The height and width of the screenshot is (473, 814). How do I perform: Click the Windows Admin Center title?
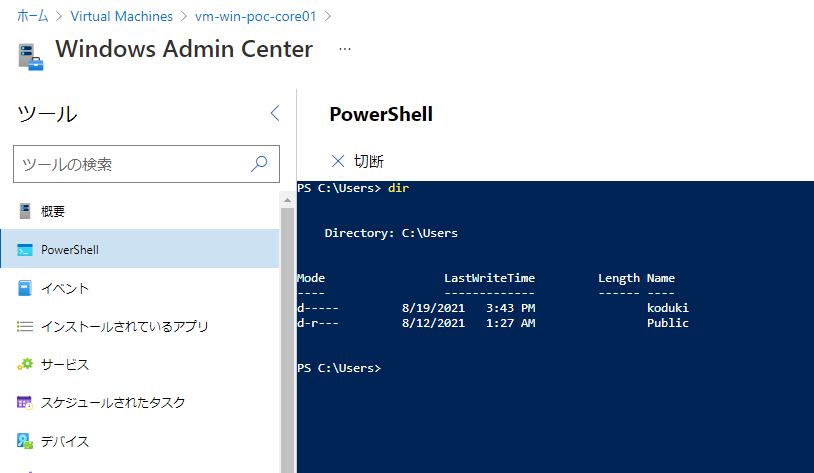[184, 49]
